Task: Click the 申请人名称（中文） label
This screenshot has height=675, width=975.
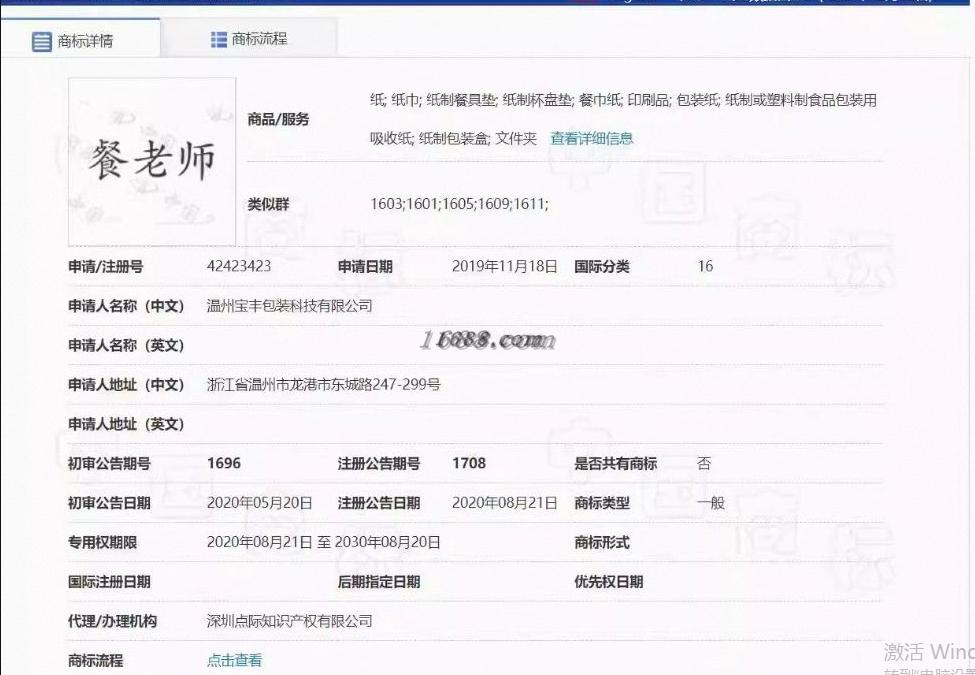Action: point(126,306)
